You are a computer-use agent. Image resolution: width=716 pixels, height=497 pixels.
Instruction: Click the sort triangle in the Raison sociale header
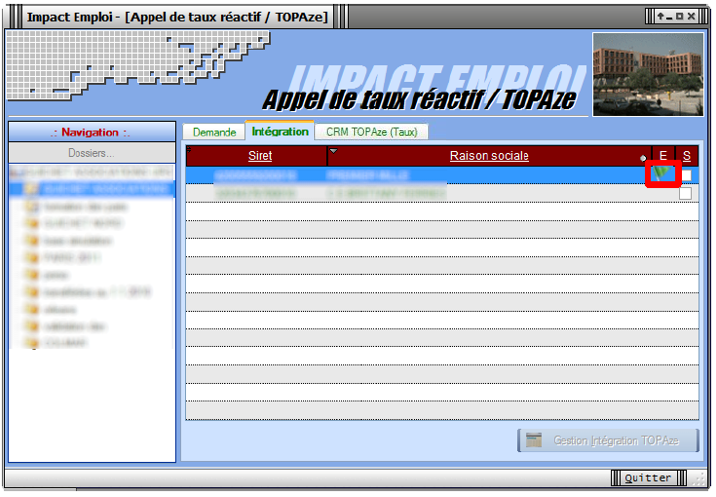click(334, 151)
